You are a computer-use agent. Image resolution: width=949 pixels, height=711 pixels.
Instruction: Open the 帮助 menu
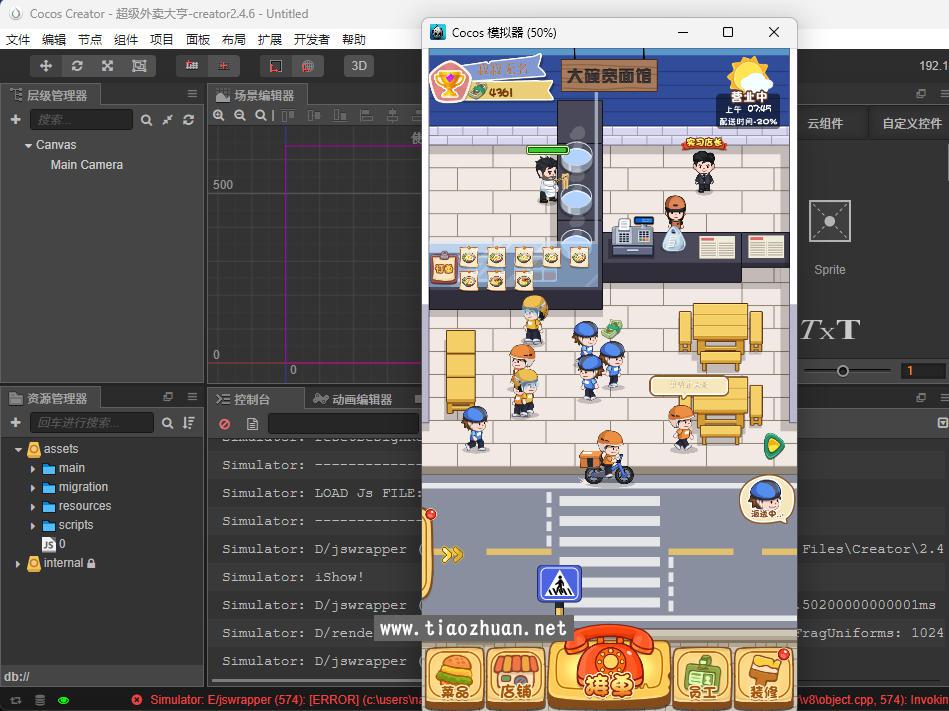click(x=354, y=39)
